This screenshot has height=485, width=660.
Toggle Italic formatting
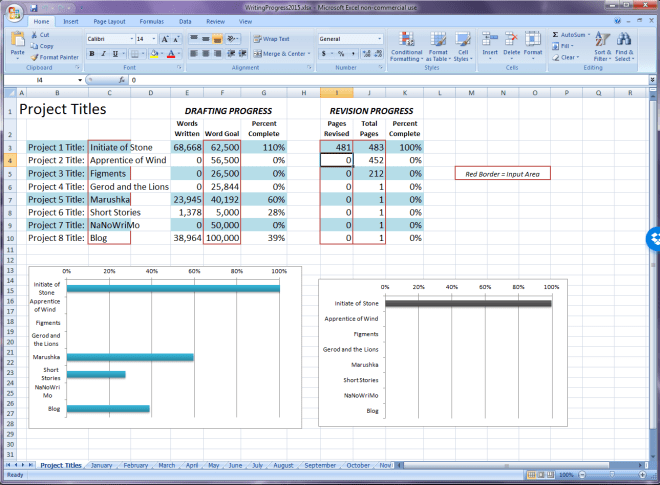tap(103, 53)
